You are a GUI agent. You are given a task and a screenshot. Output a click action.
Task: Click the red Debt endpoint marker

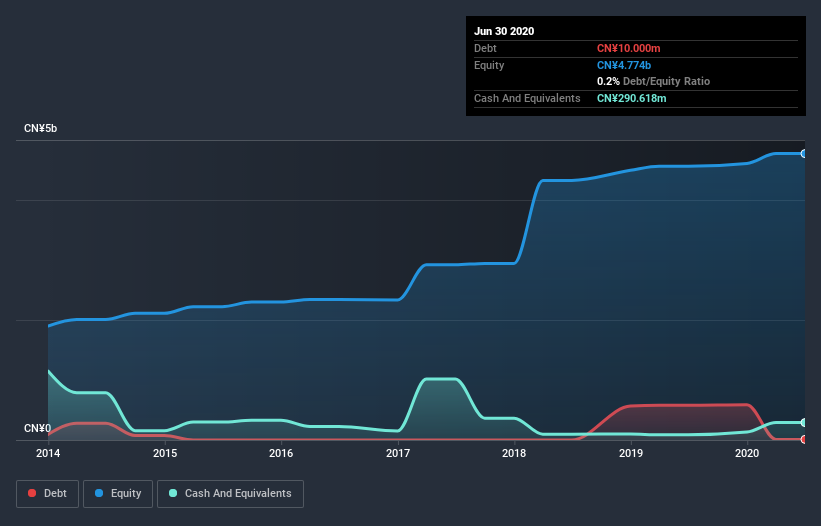click(804, 439)
